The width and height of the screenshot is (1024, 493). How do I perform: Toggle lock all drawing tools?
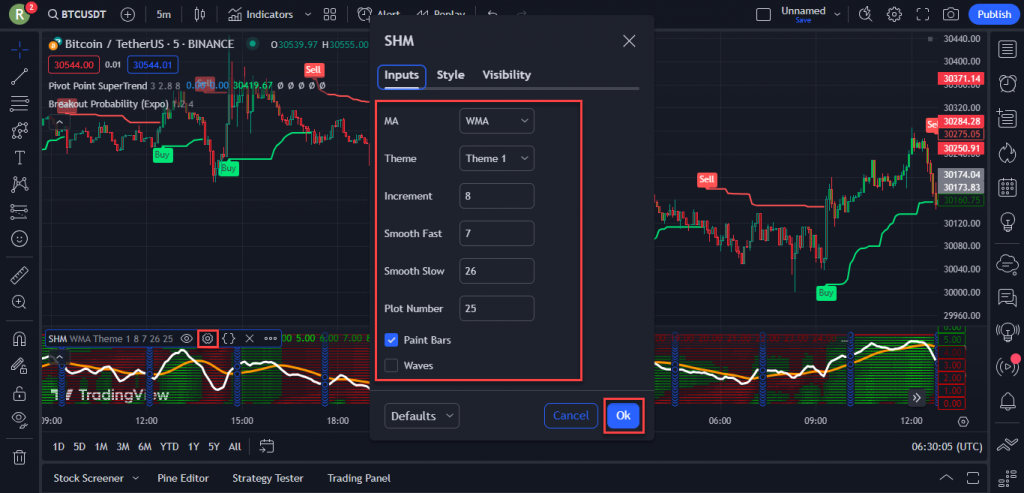coord(20,393)
